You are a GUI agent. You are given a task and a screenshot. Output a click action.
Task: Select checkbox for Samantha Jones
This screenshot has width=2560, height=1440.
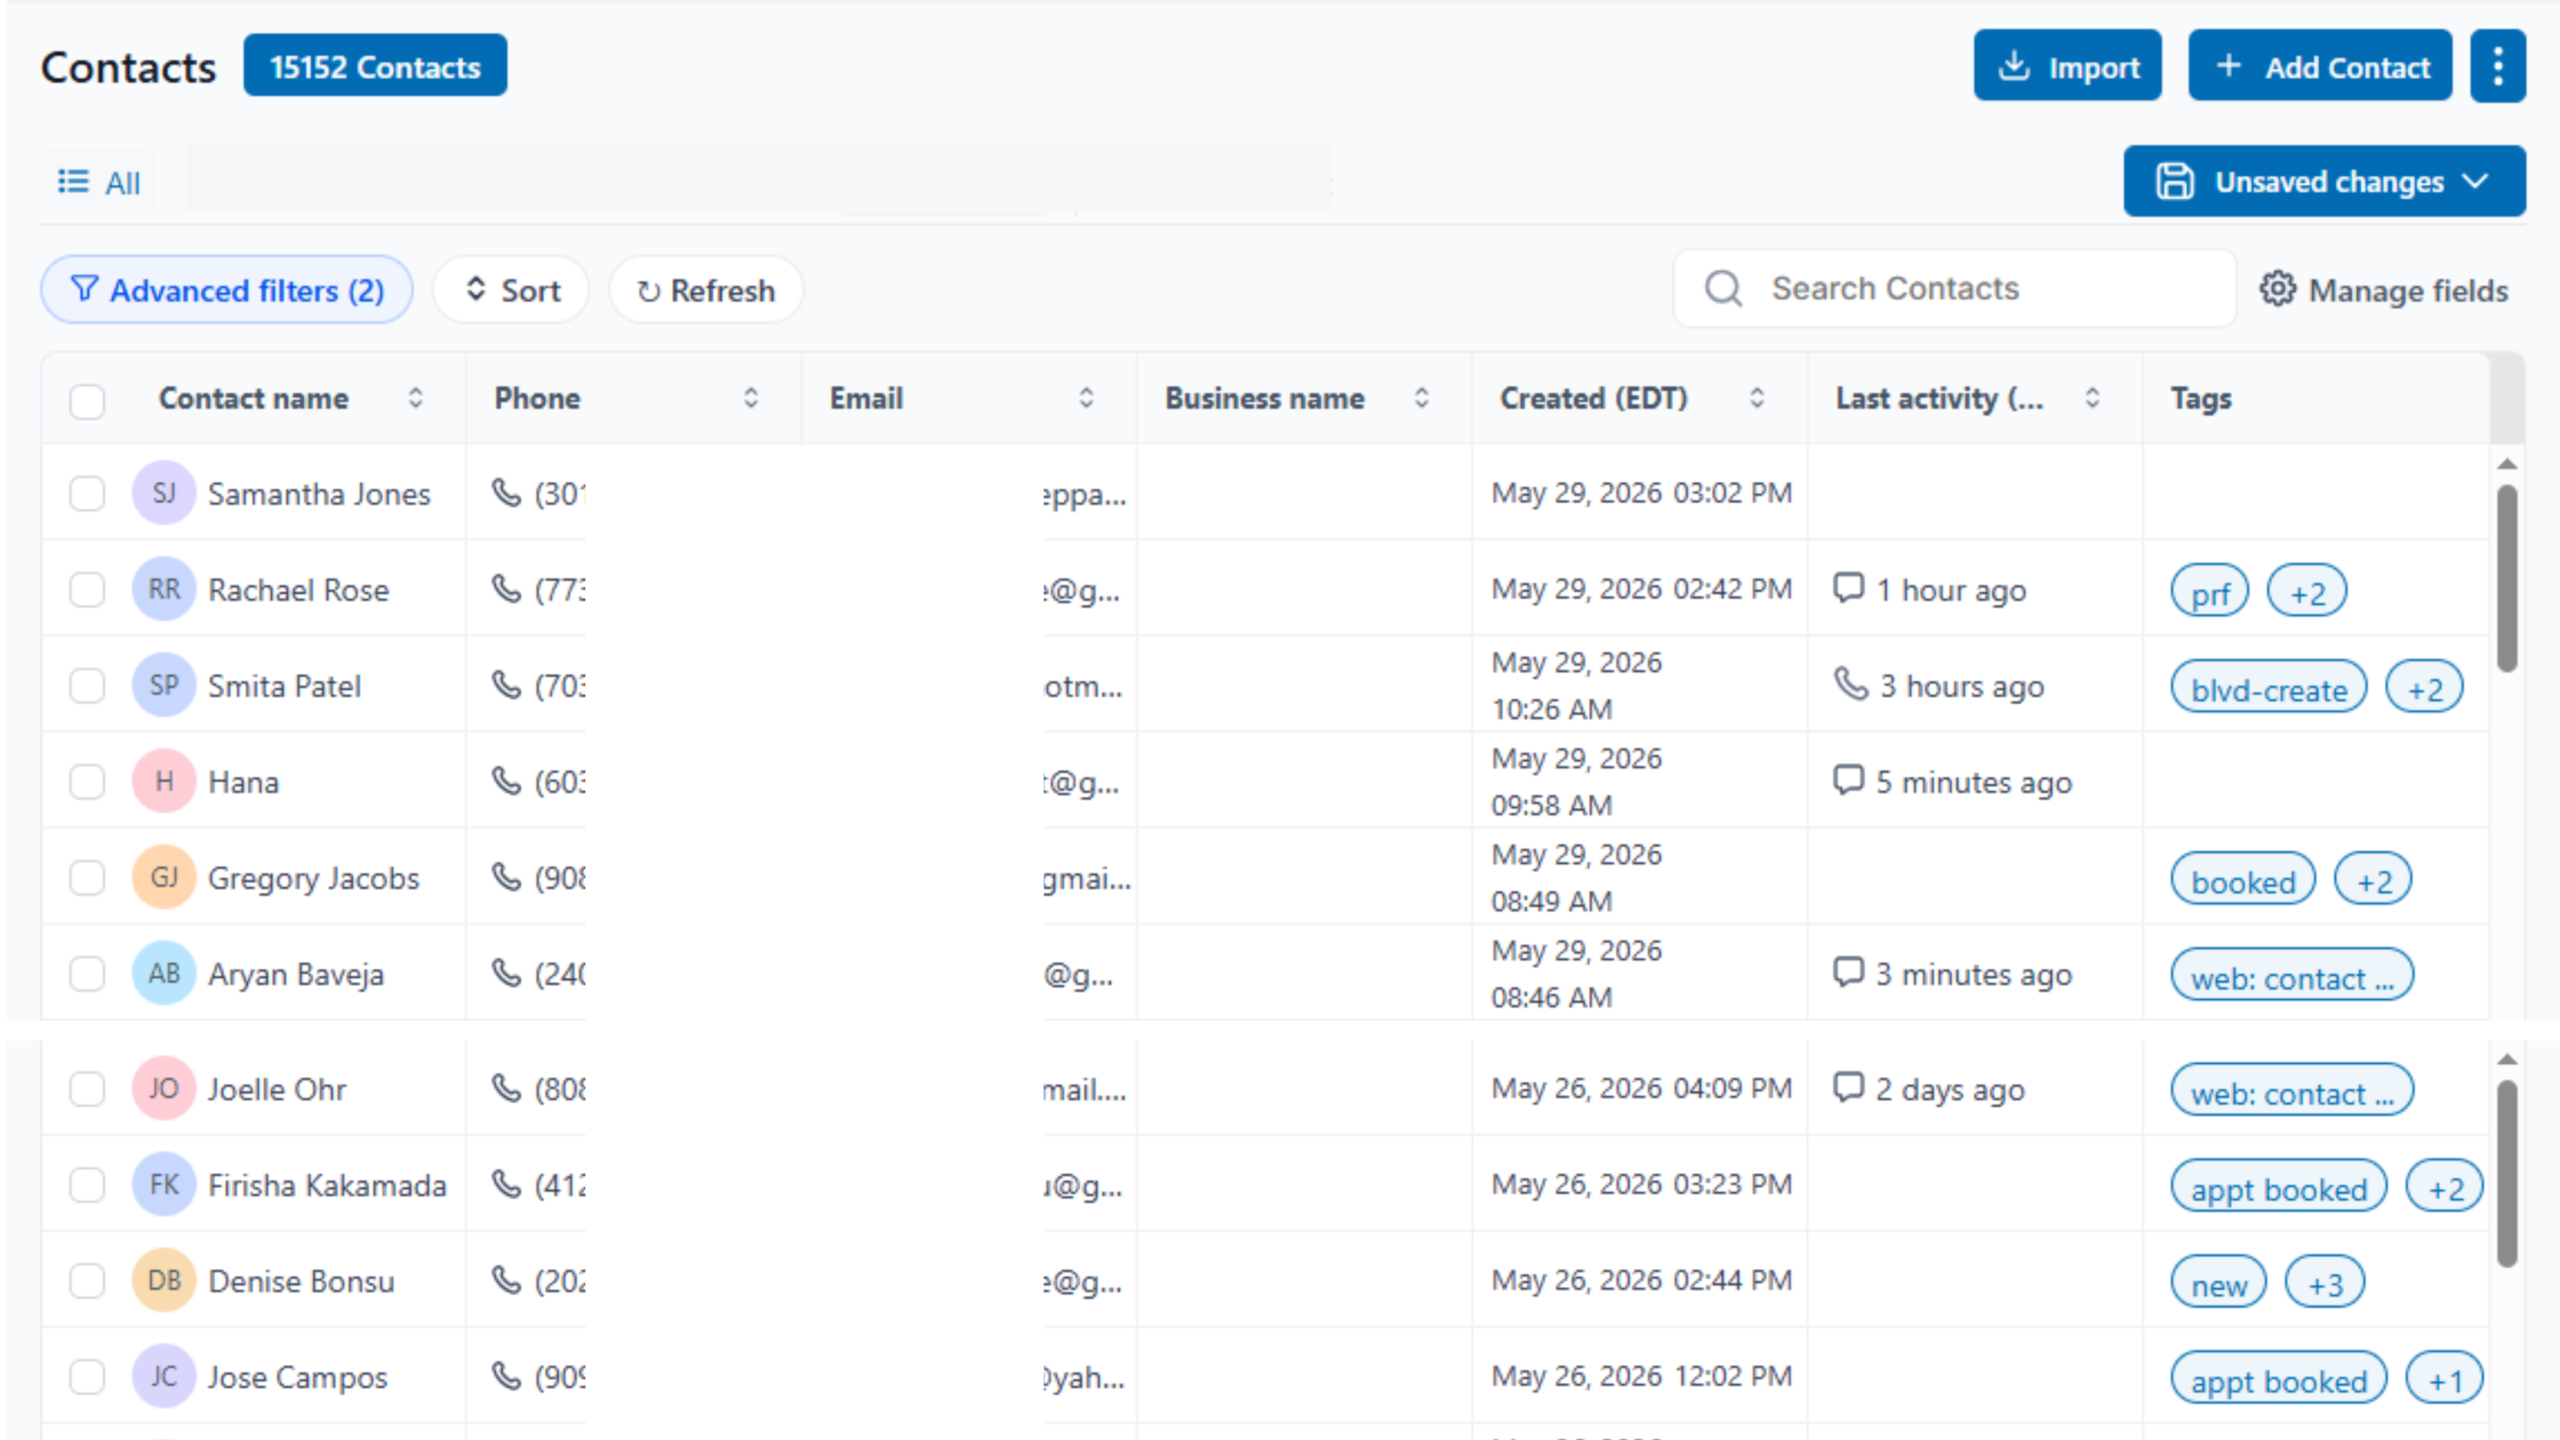point(87,493)
